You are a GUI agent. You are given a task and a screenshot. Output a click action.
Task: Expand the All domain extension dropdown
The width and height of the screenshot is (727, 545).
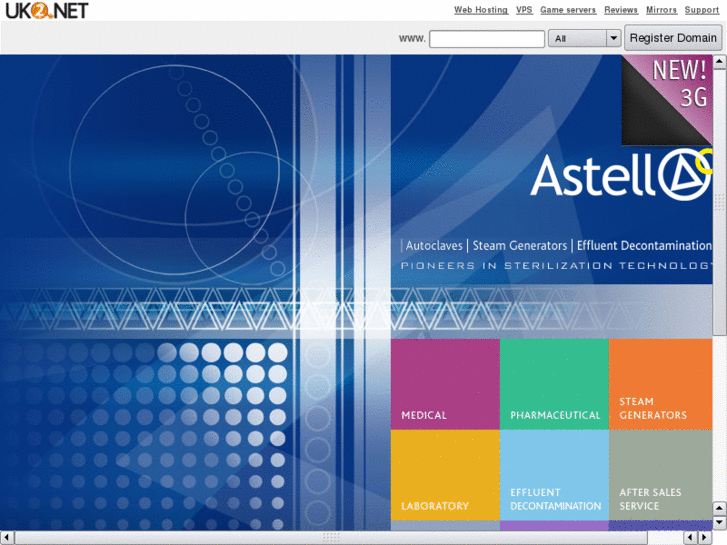pyautogui.click(x=584, y=38)
